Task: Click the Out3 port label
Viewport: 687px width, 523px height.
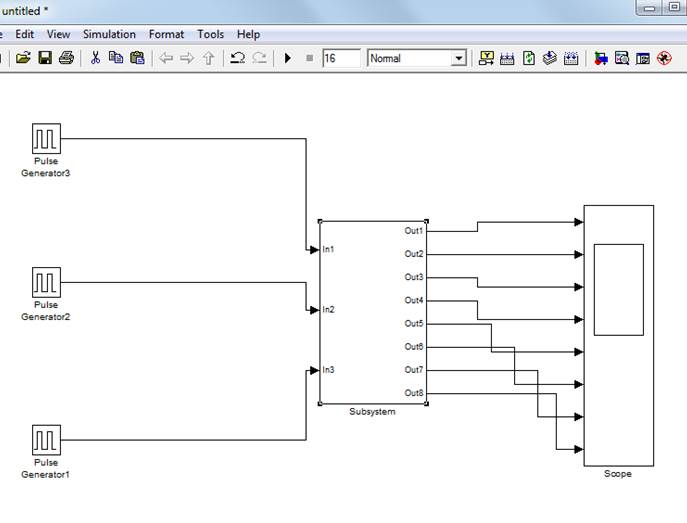Action: pos(414,277)
